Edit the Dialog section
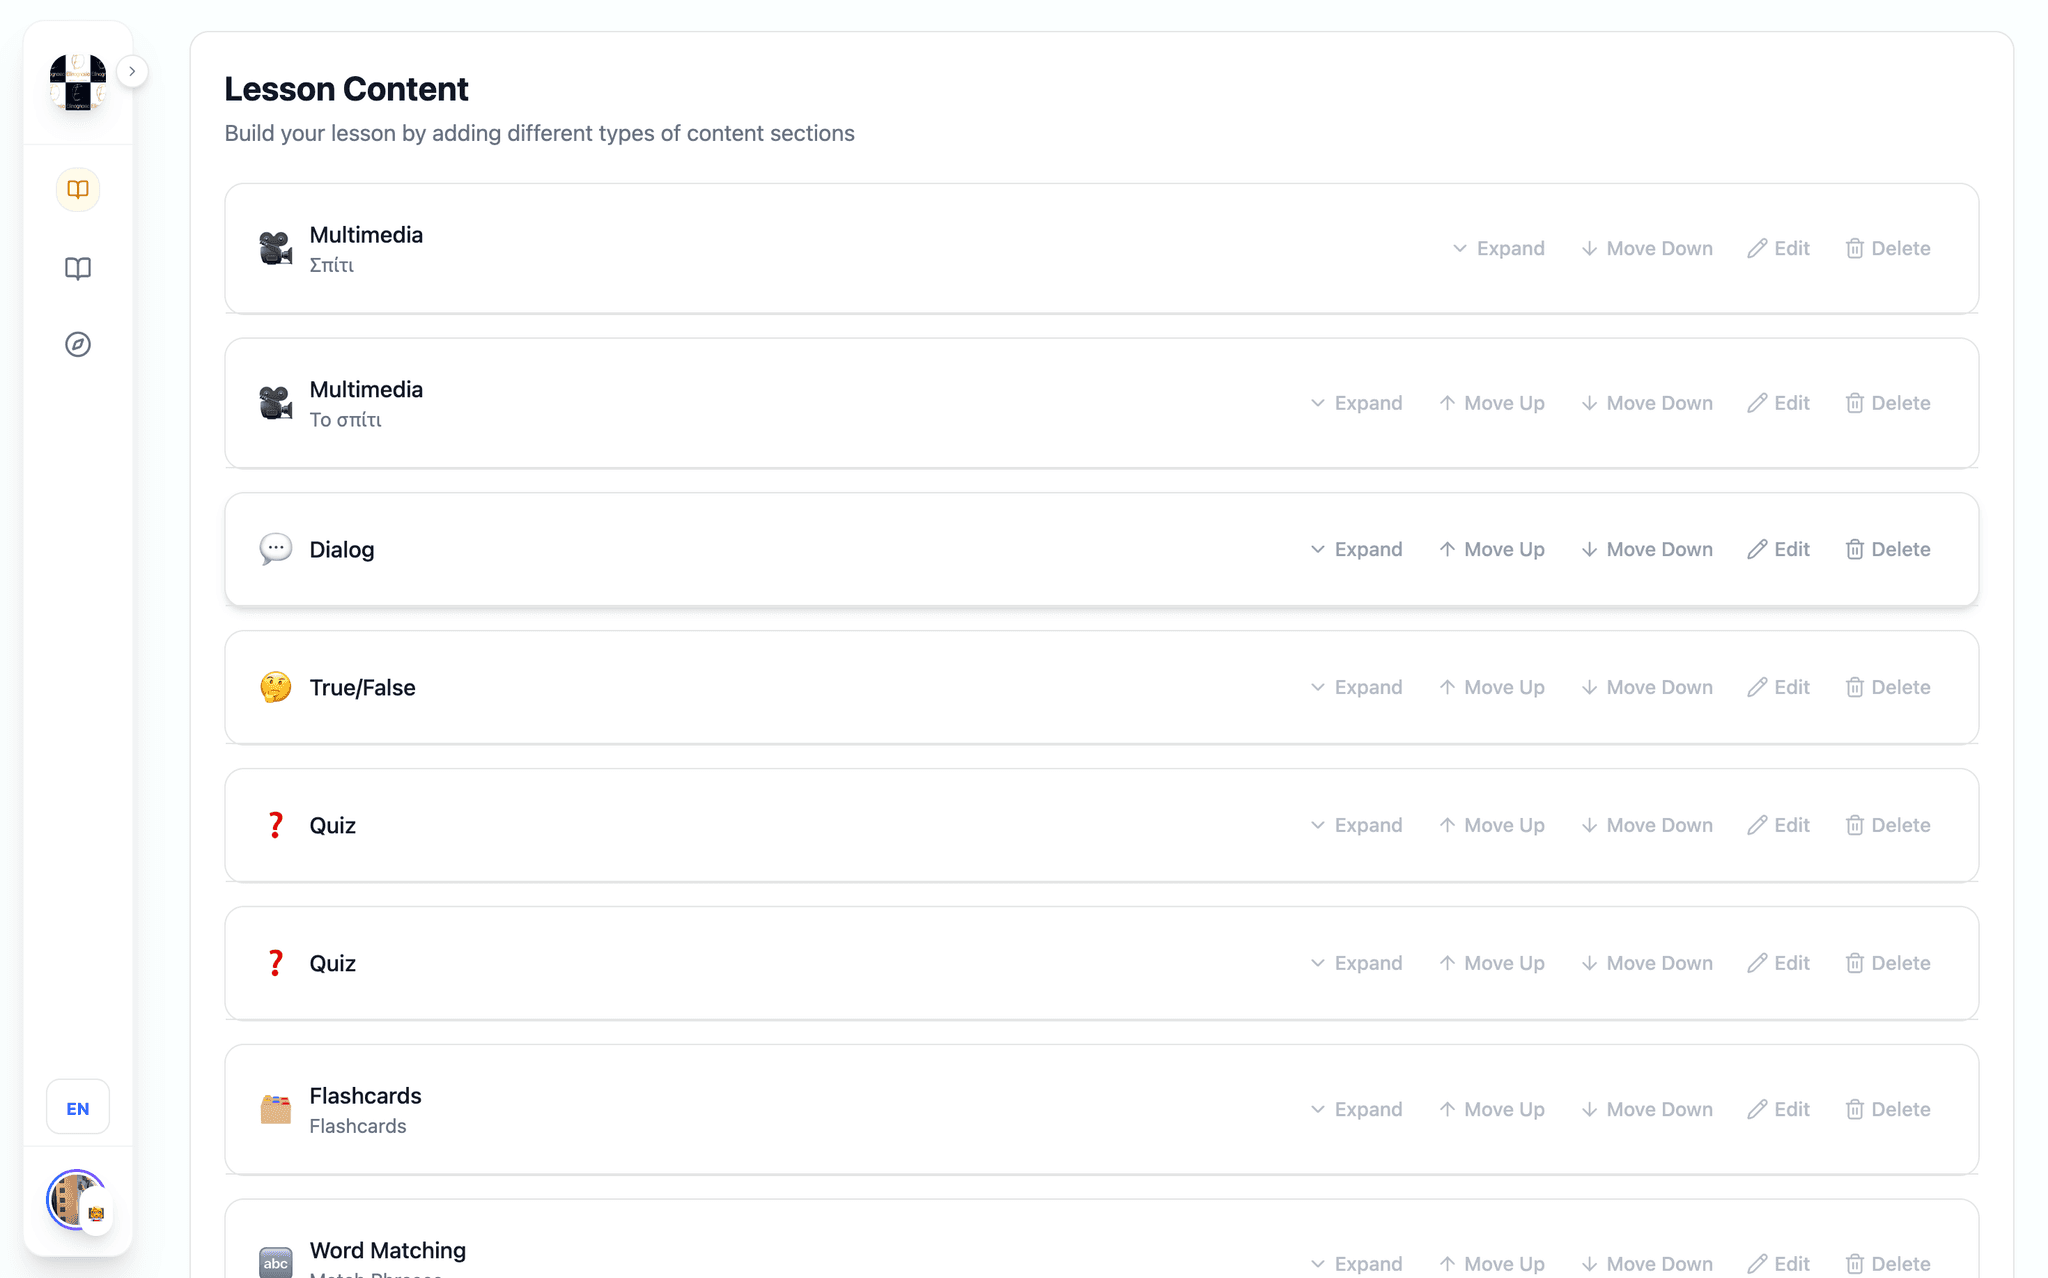The height and width of the screenshot is (1278, 2048). (x=1779, y=549)
